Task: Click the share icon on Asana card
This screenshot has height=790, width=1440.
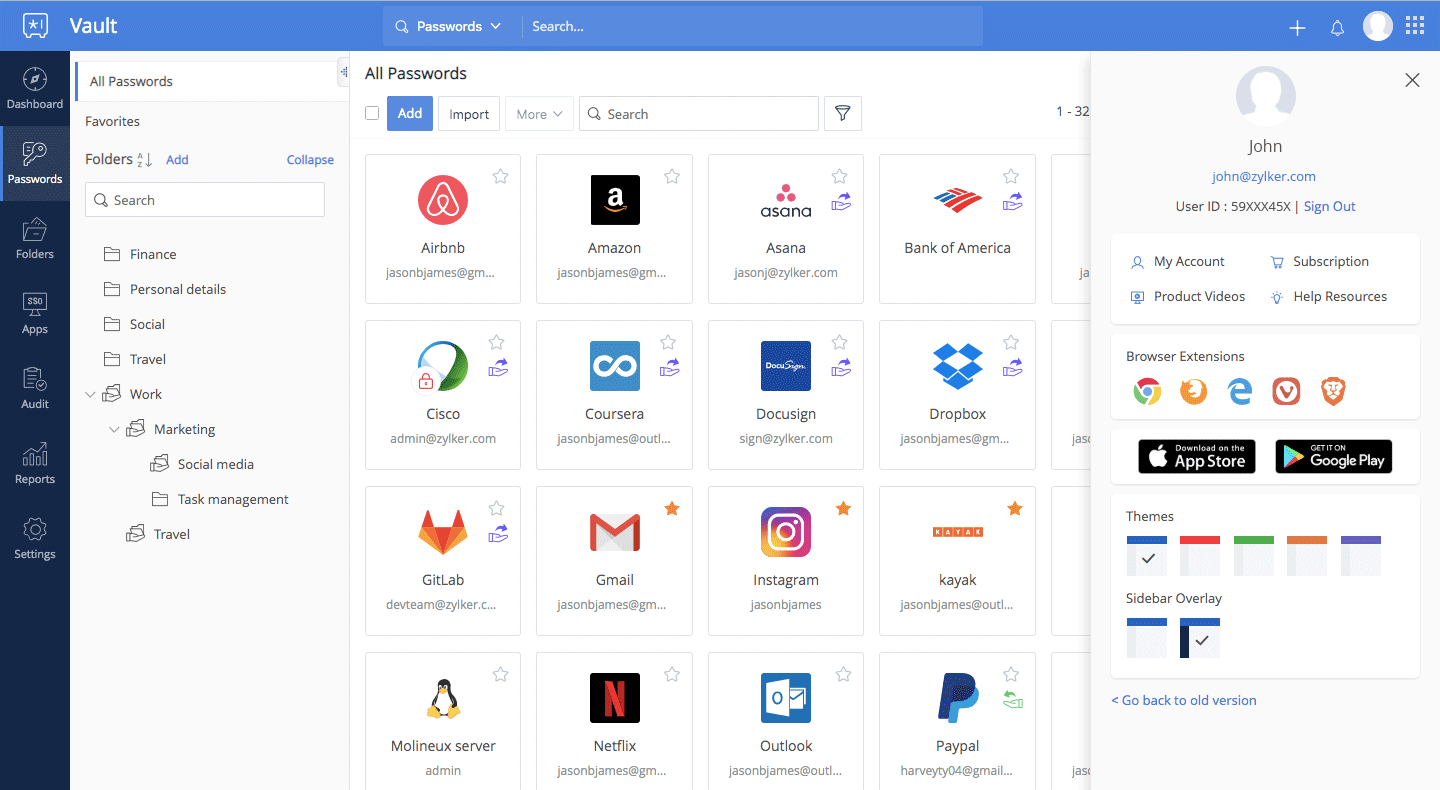Action: 841,202
